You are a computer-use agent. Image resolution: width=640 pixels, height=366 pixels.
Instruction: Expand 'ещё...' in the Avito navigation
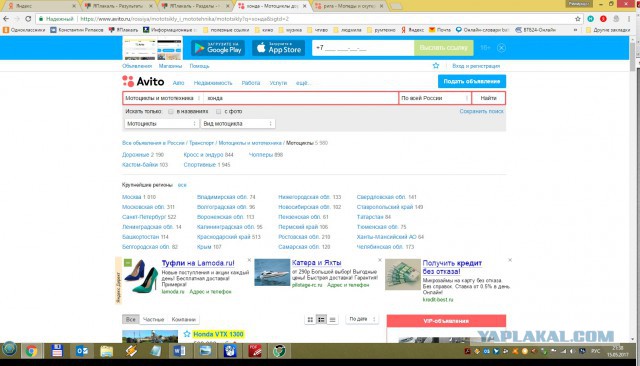pos(303,83)
